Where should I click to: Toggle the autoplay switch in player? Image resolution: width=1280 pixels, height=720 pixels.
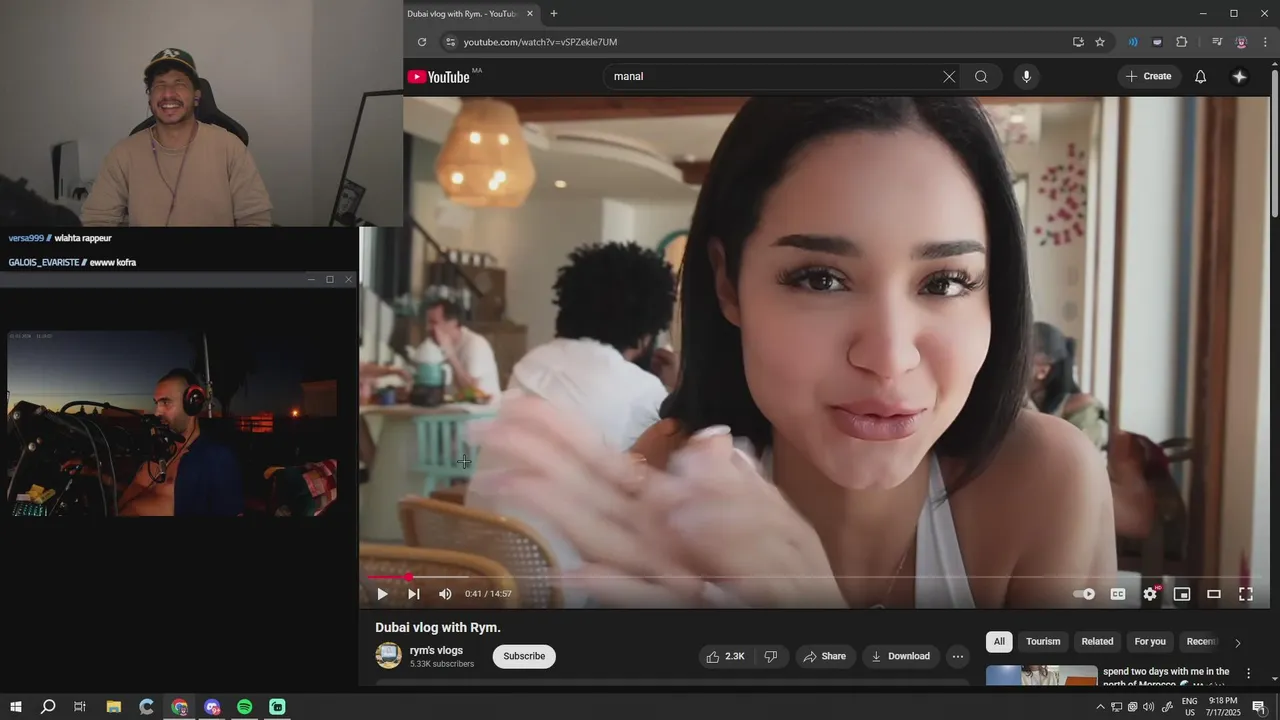point(1084,594)
